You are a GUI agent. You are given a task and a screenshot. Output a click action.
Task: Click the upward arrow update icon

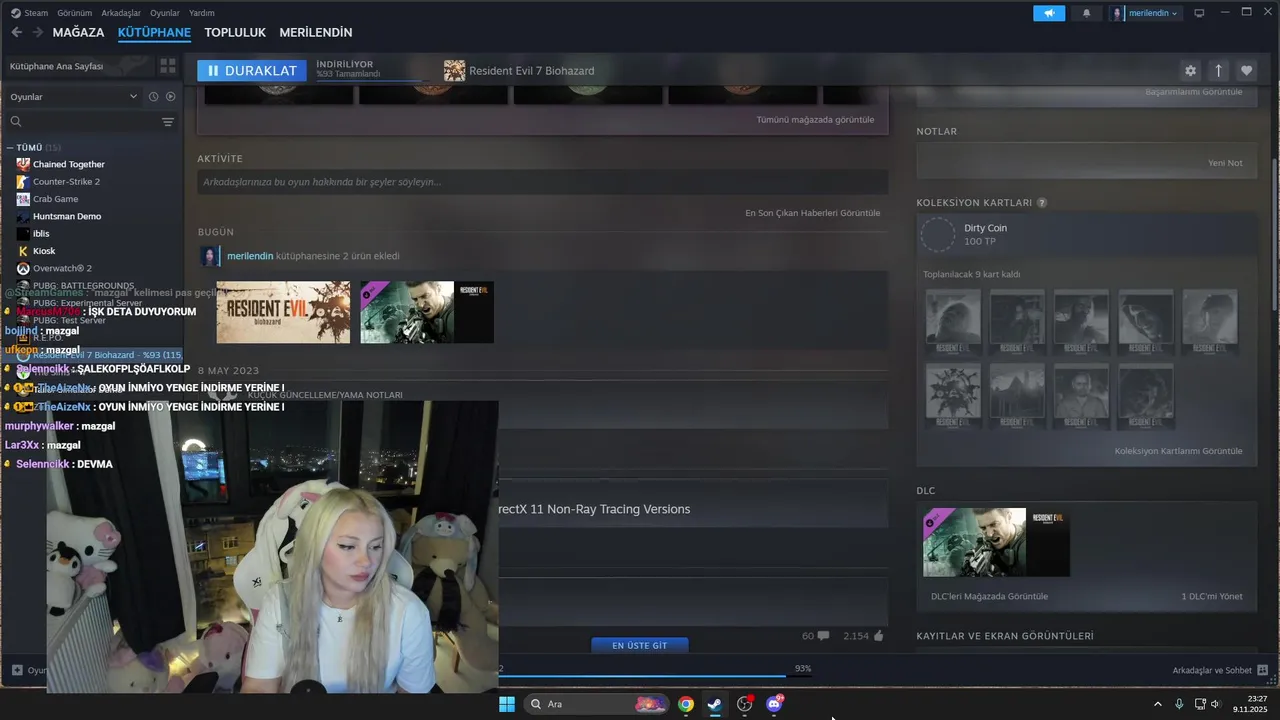point(1218,71)
